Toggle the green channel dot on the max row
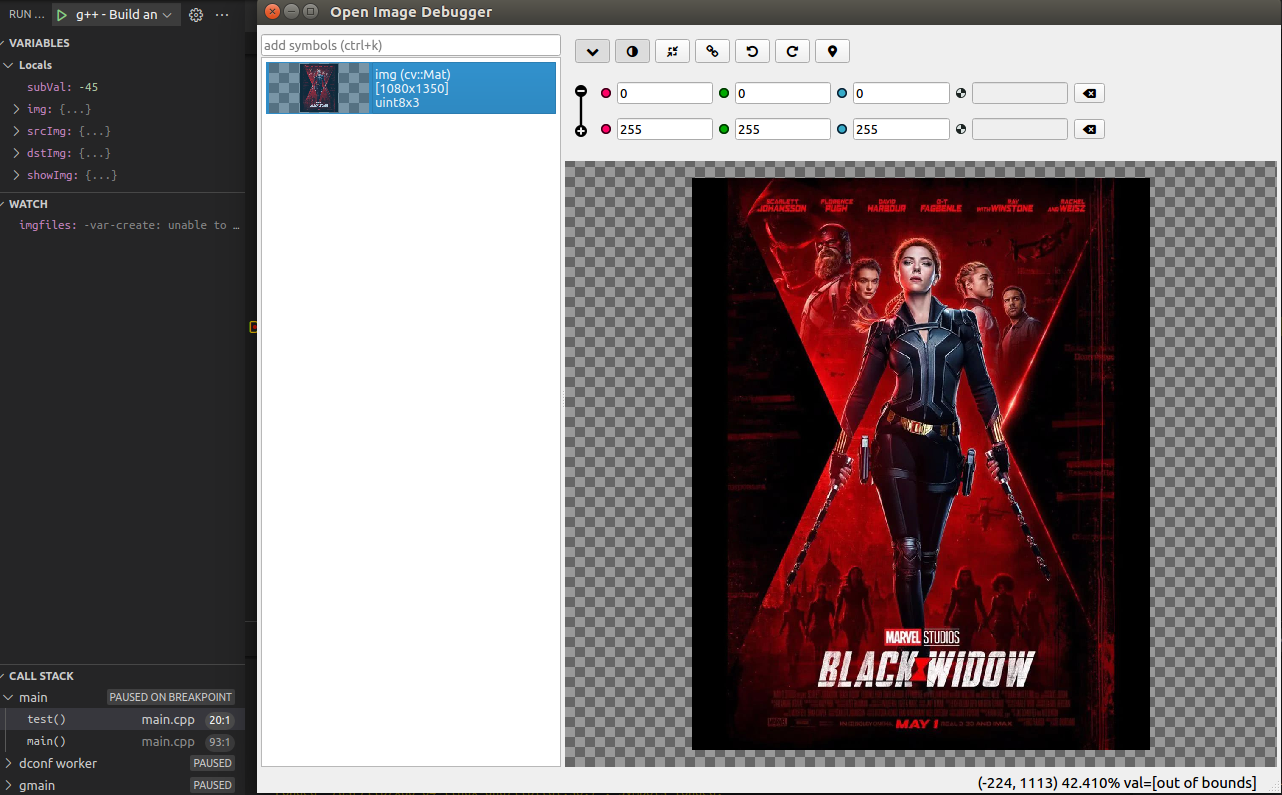This screenshot has width=1282, height=795. click(x=723, y=128)
